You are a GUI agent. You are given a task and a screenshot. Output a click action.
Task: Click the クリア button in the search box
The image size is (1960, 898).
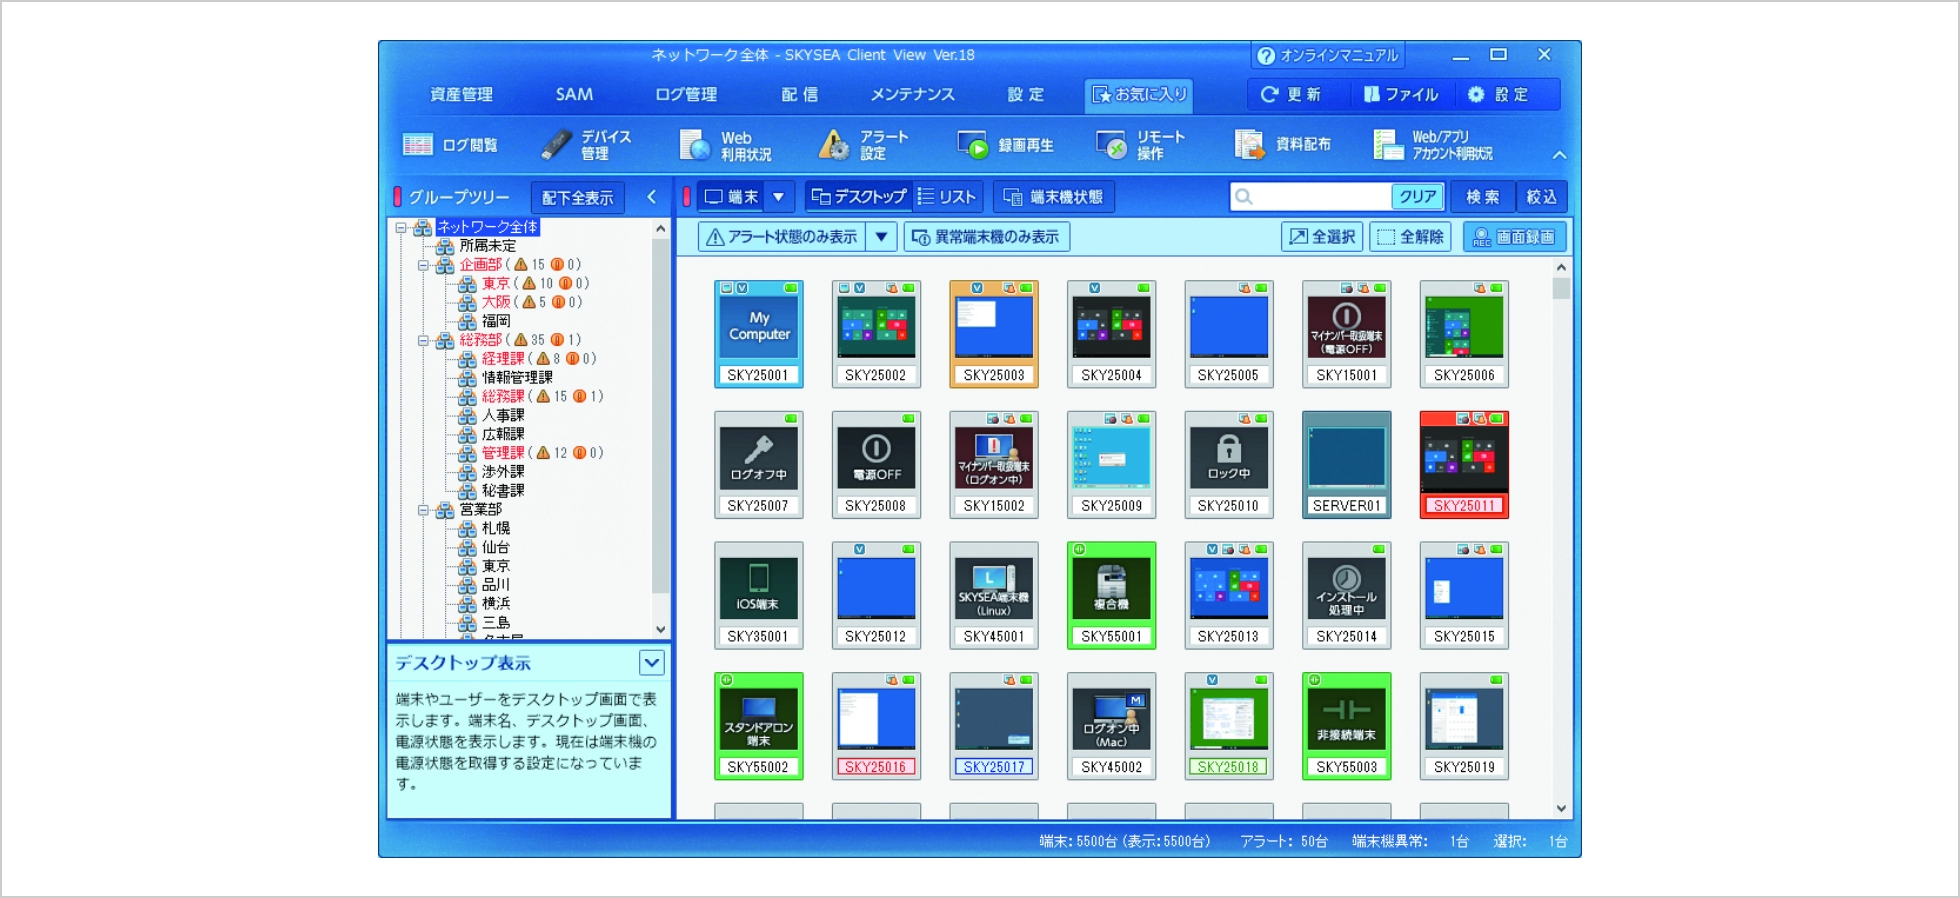1417,197
